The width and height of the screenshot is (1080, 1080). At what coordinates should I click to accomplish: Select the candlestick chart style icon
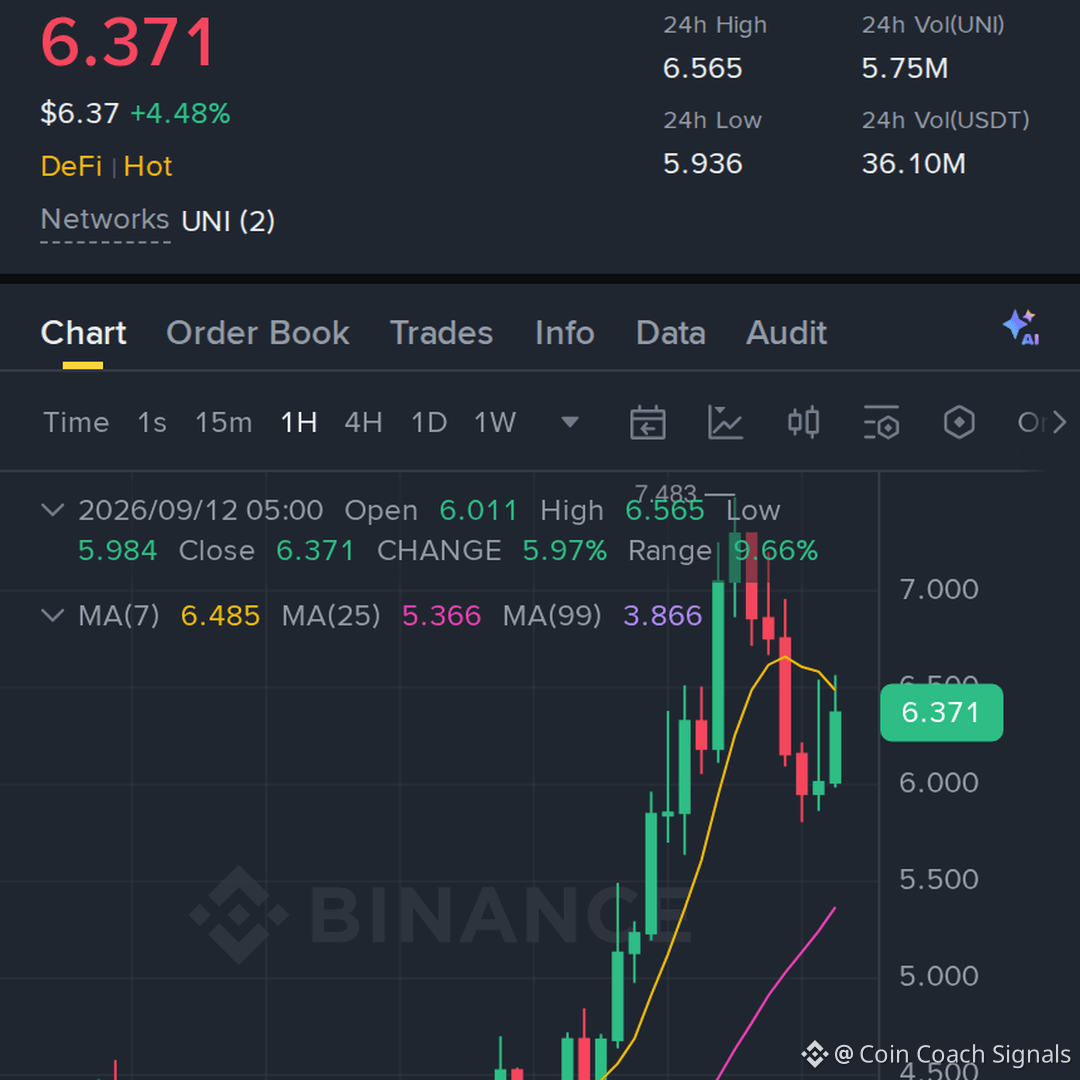803,422
